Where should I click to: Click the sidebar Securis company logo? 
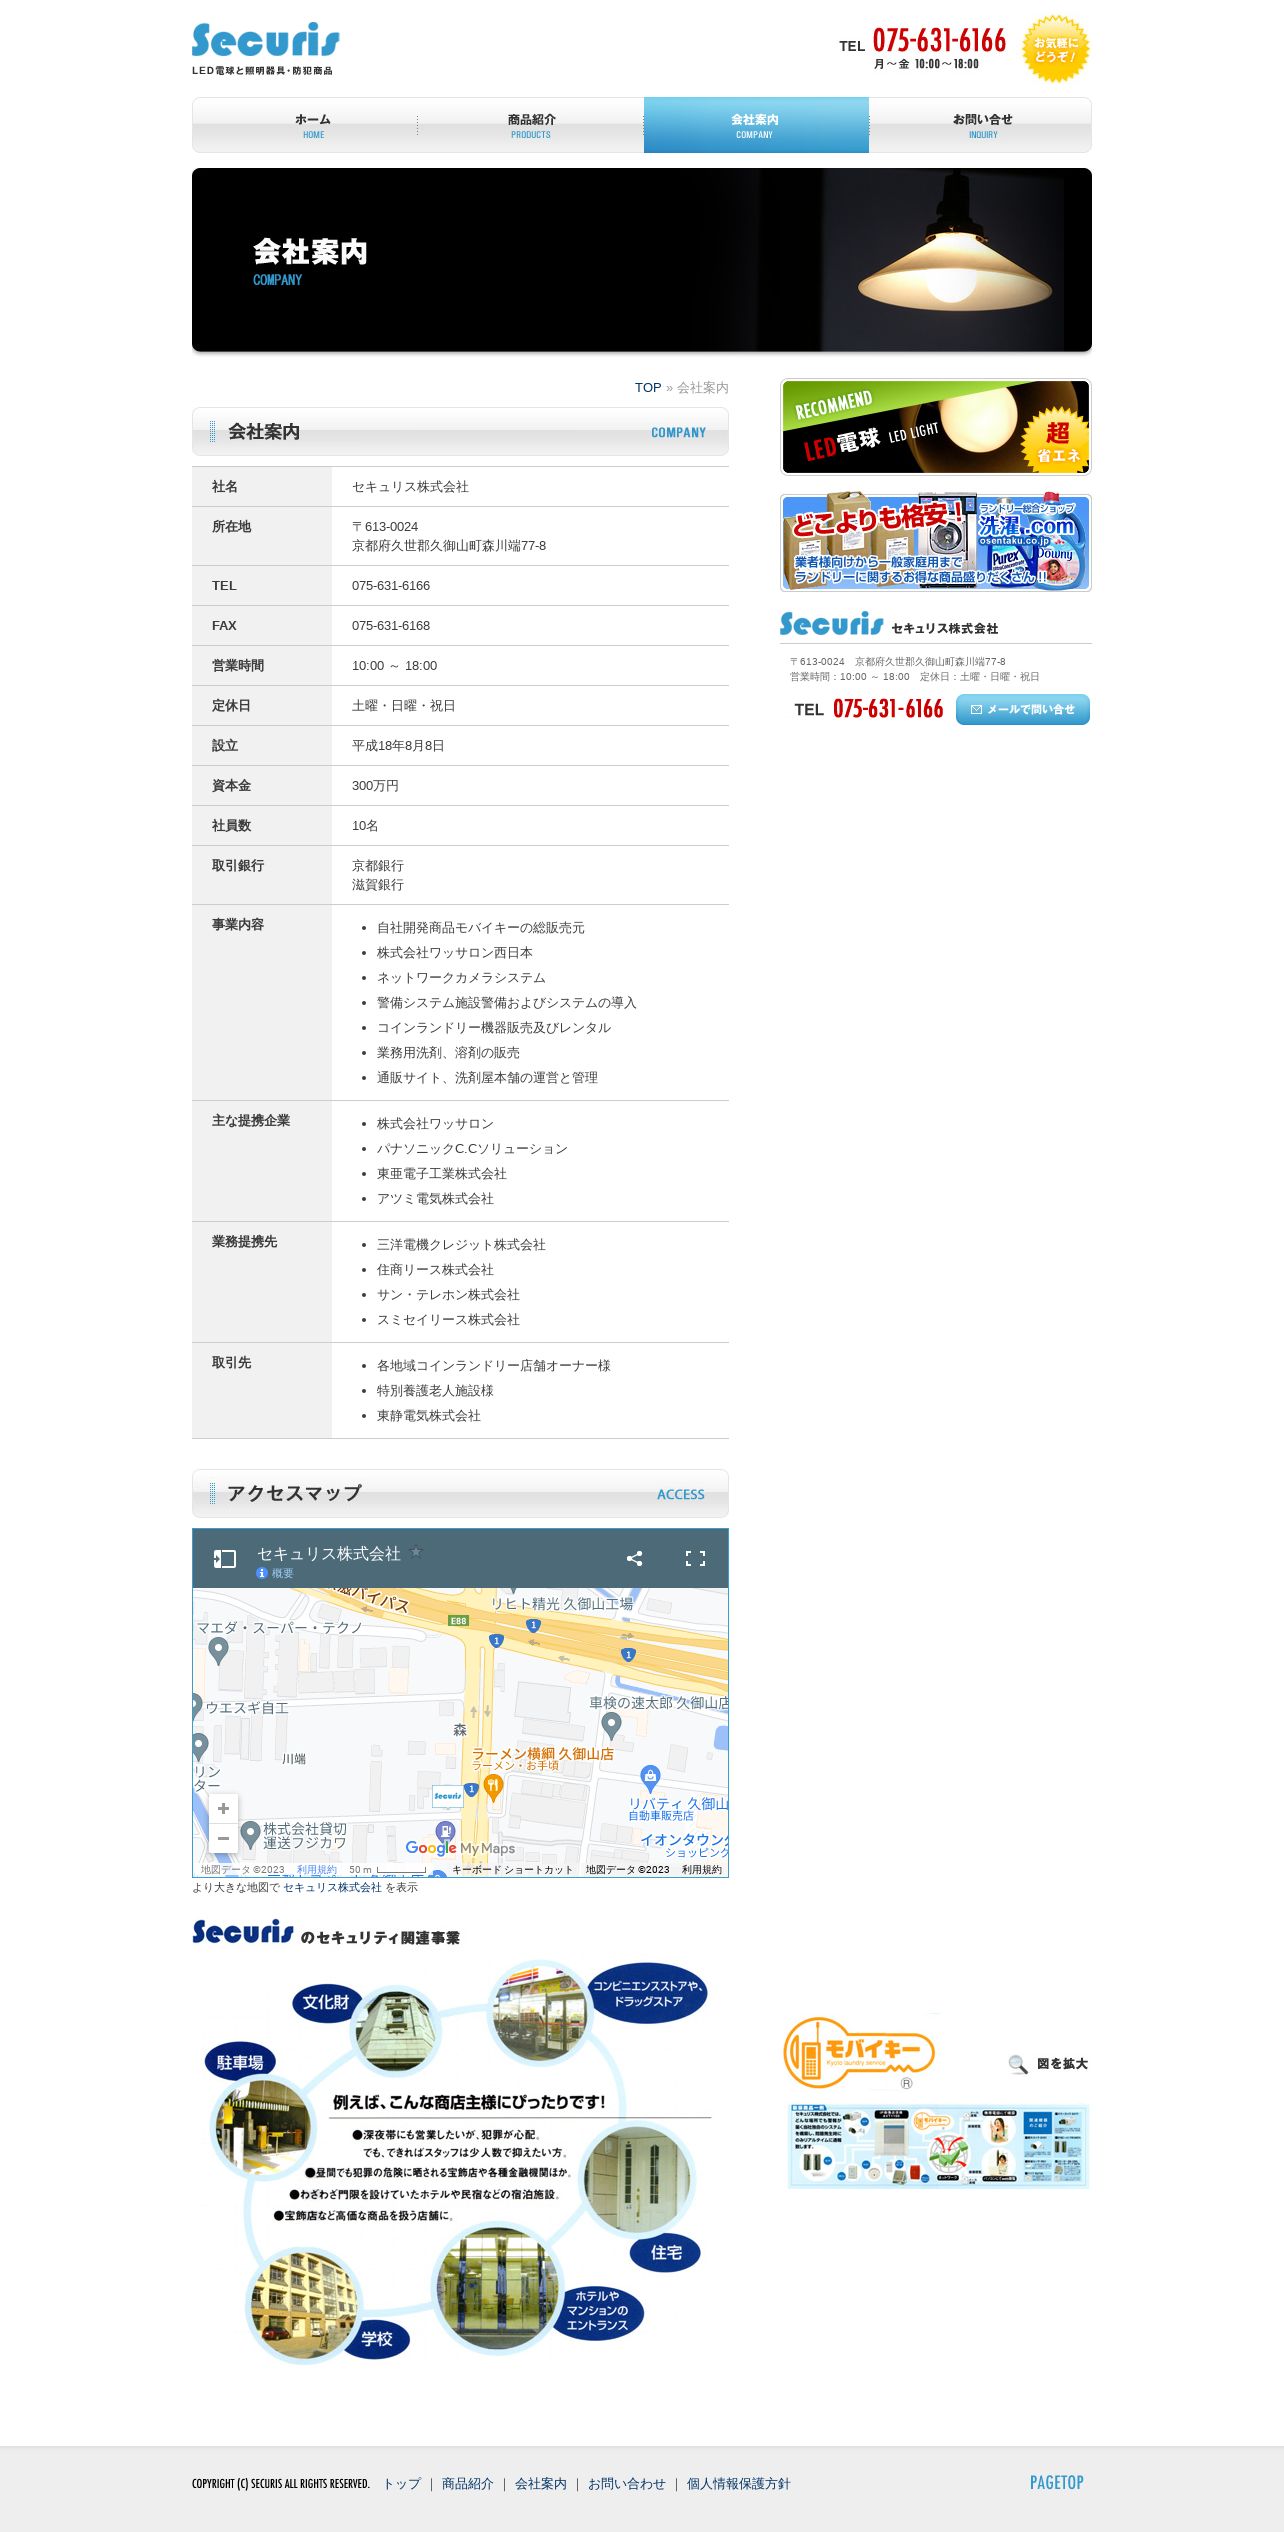click(831, 625)
